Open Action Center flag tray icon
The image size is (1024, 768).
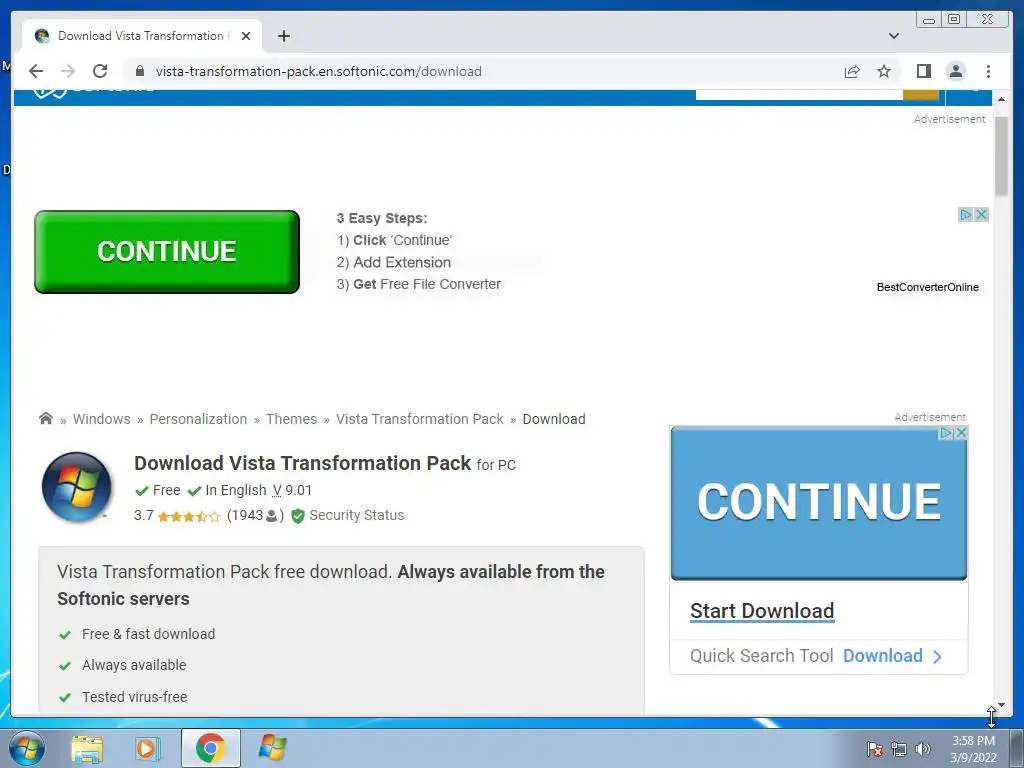[874, 749]
